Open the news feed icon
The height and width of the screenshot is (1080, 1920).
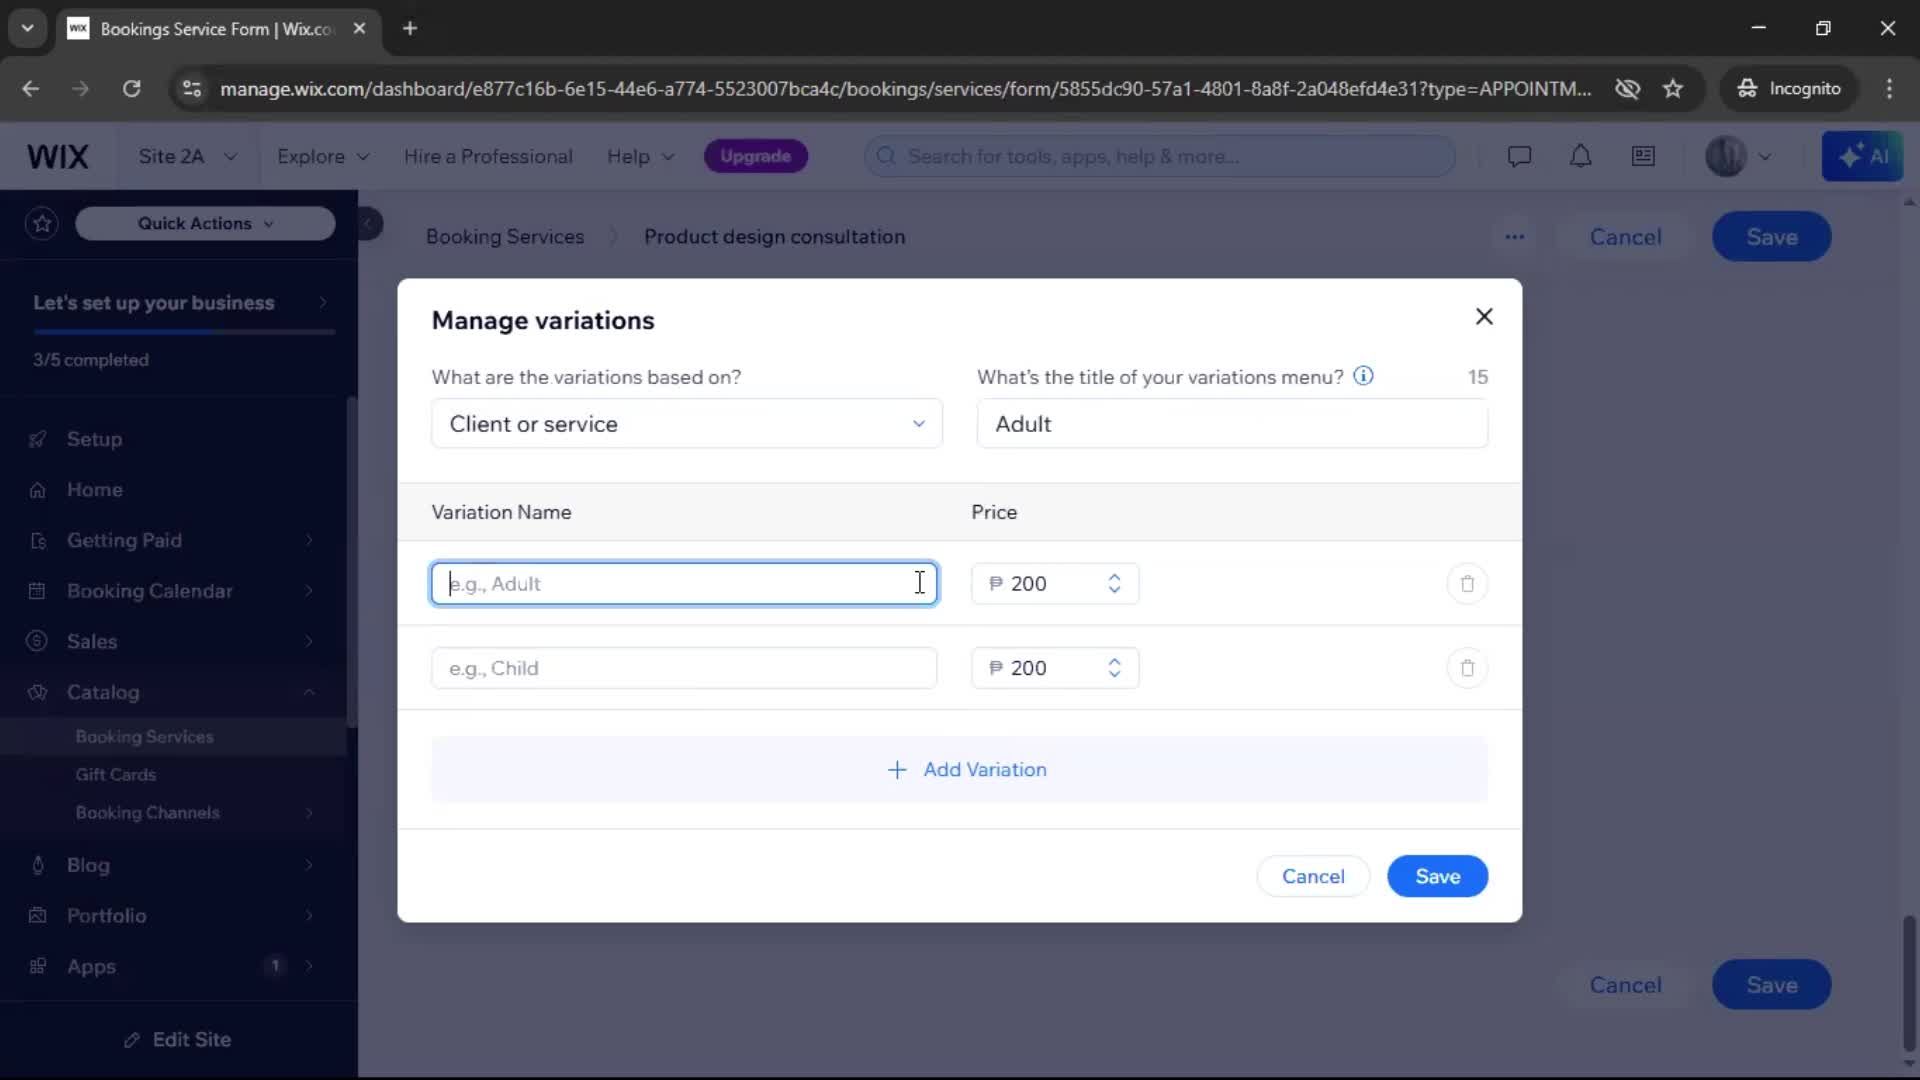point(1642,157)
